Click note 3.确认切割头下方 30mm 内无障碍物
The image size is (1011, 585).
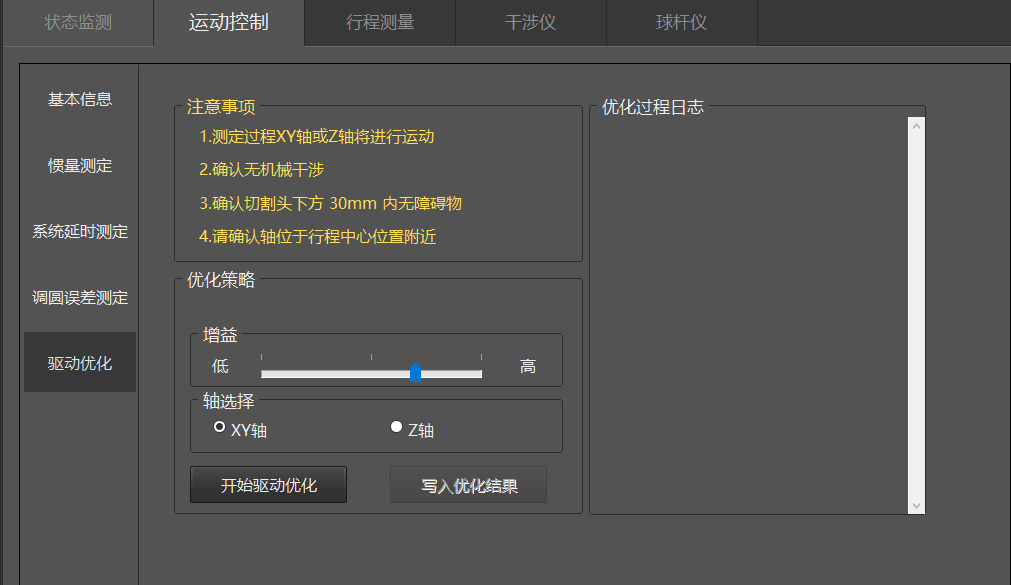coord(330,203)
